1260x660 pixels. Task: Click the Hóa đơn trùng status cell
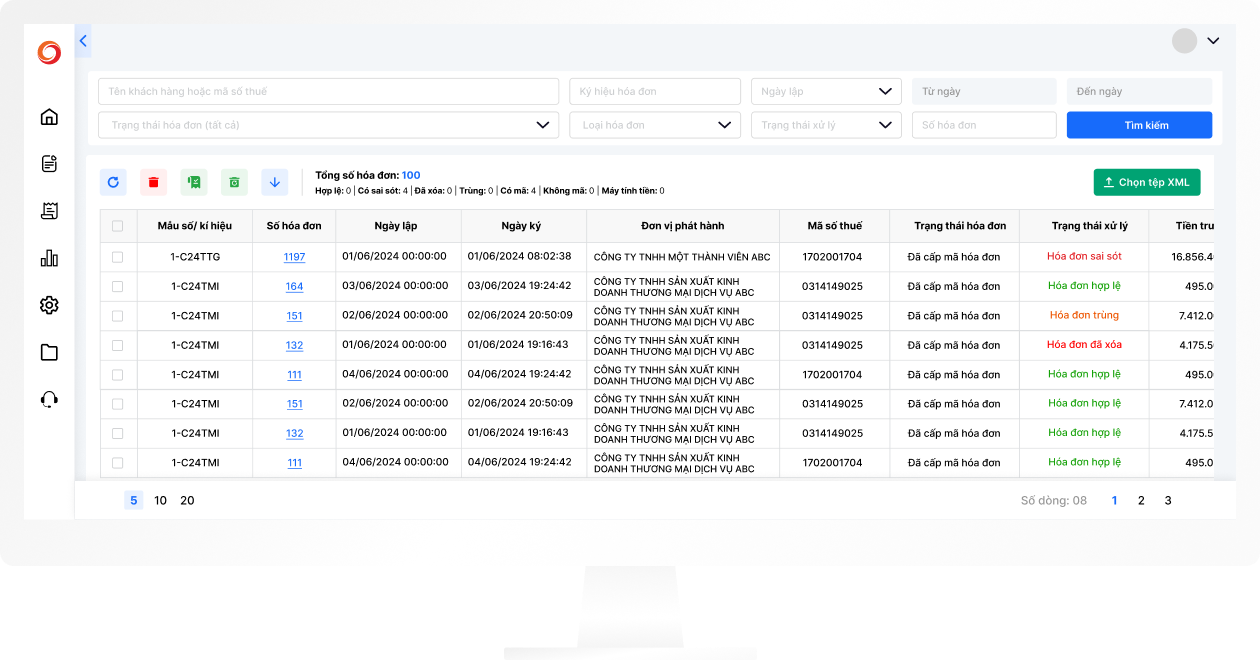[x=1084, y=315]
